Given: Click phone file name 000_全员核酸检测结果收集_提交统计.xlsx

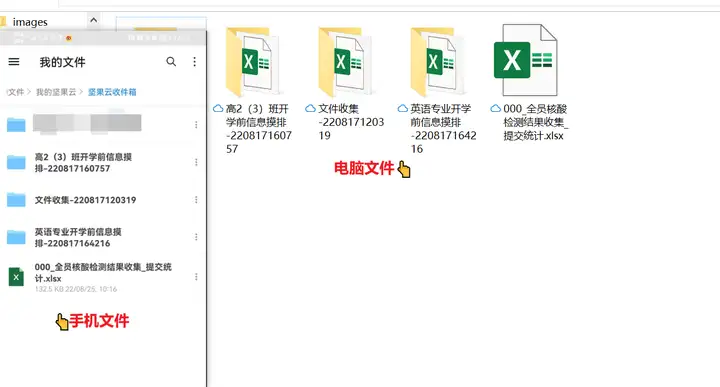Looking at the screenshot, I should (103, 273).
